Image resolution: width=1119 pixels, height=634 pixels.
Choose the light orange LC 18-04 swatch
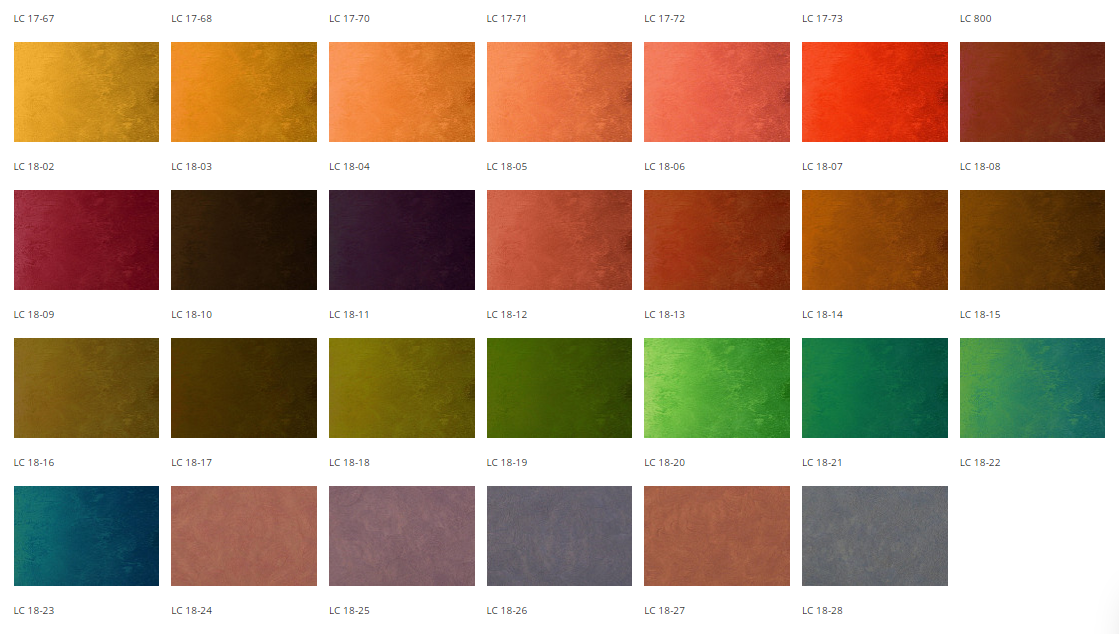point(402,92)
